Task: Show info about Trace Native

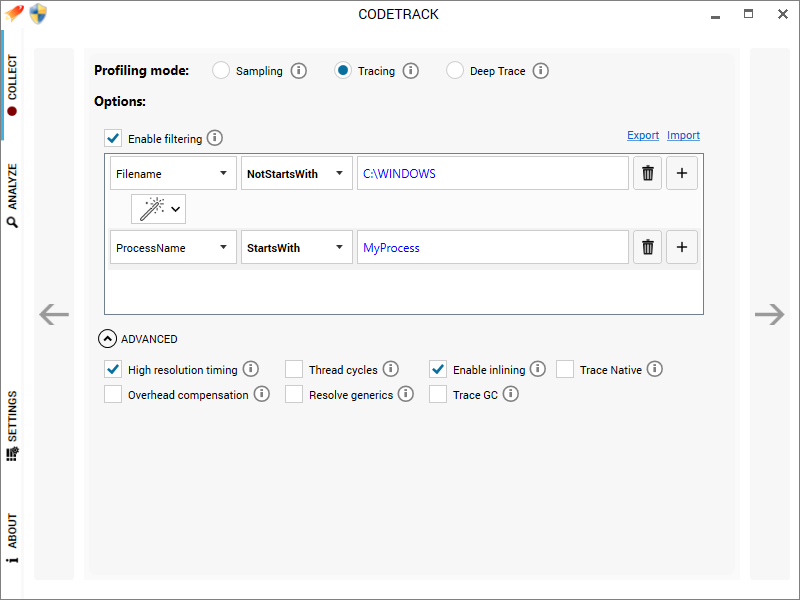Action: 655,369
